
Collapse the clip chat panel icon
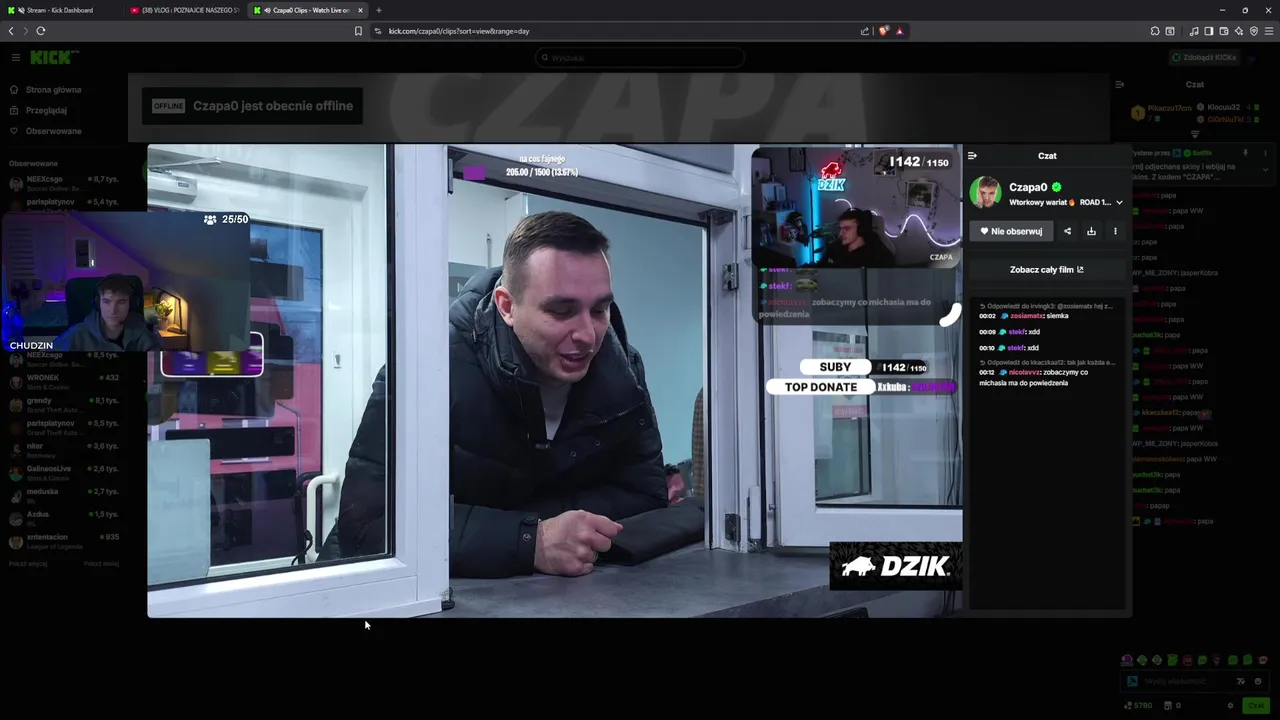point(972,156)
